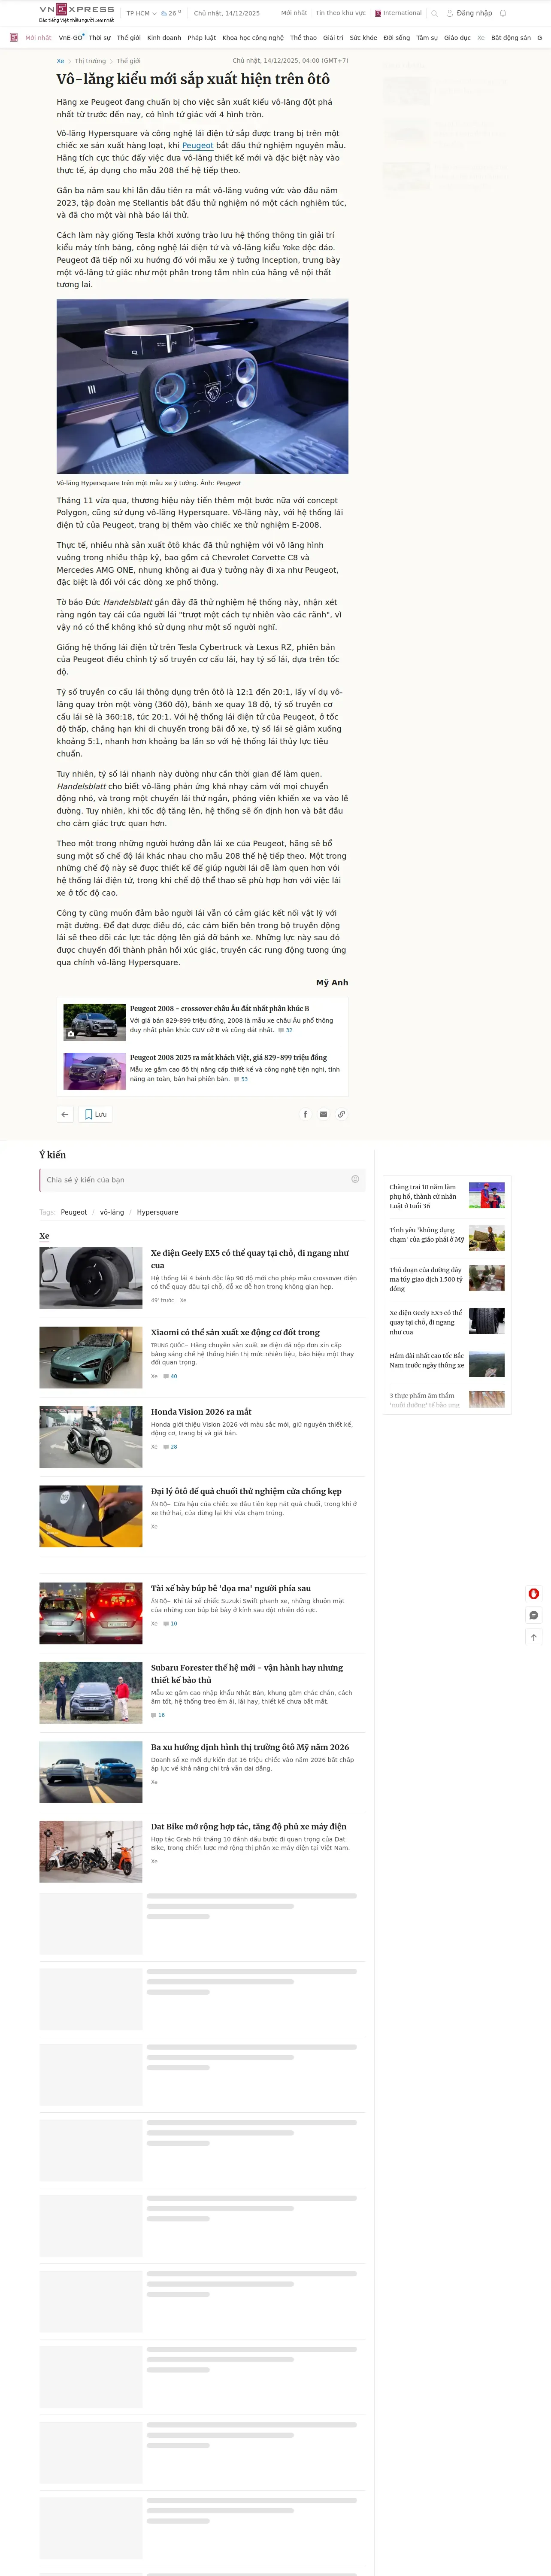Open 'Honda Vision 2026 ra mắt' article
The height and width of the screenshot is (2576, 551).
[201, 1412]
